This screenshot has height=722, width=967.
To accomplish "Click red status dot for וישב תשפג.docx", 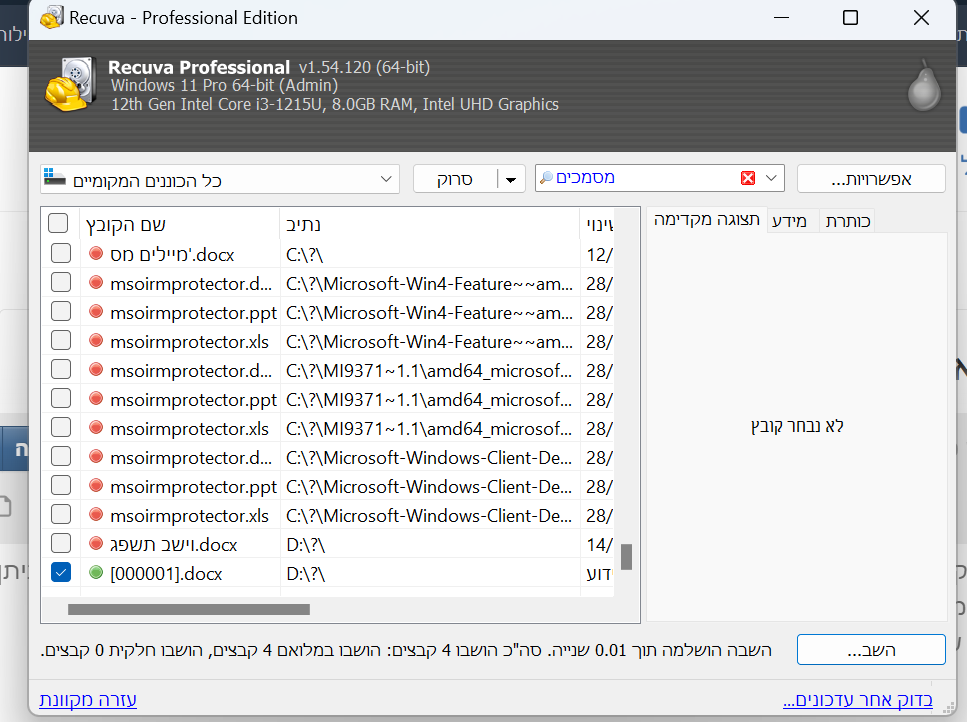I will click(x=96, y=544).
